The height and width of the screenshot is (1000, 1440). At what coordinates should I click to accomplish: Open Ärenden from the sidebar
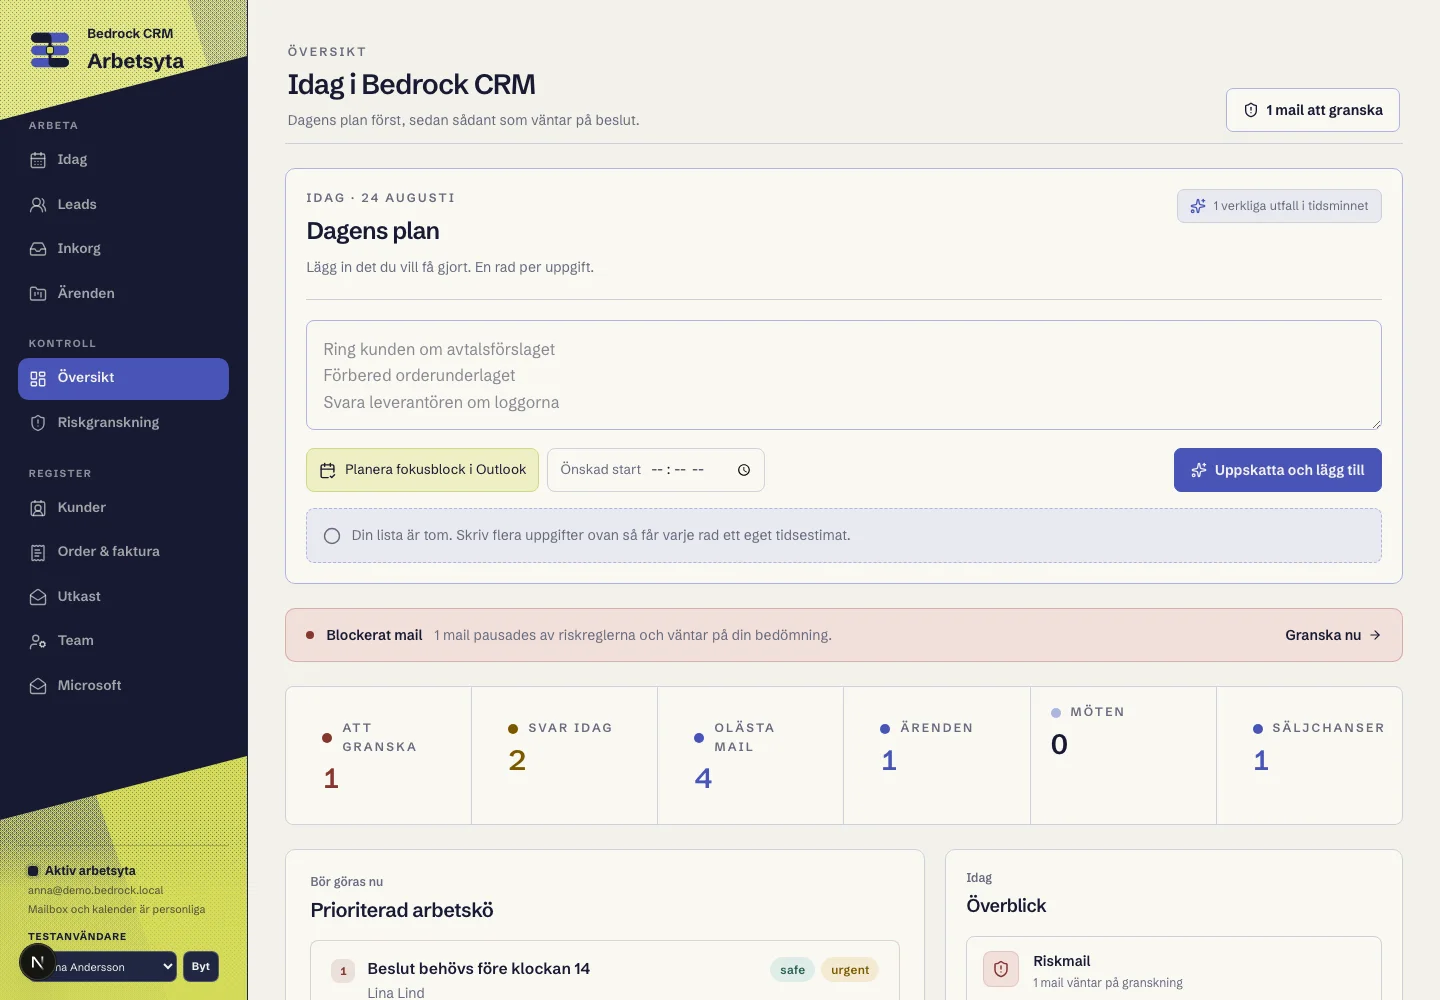point(123,294)
